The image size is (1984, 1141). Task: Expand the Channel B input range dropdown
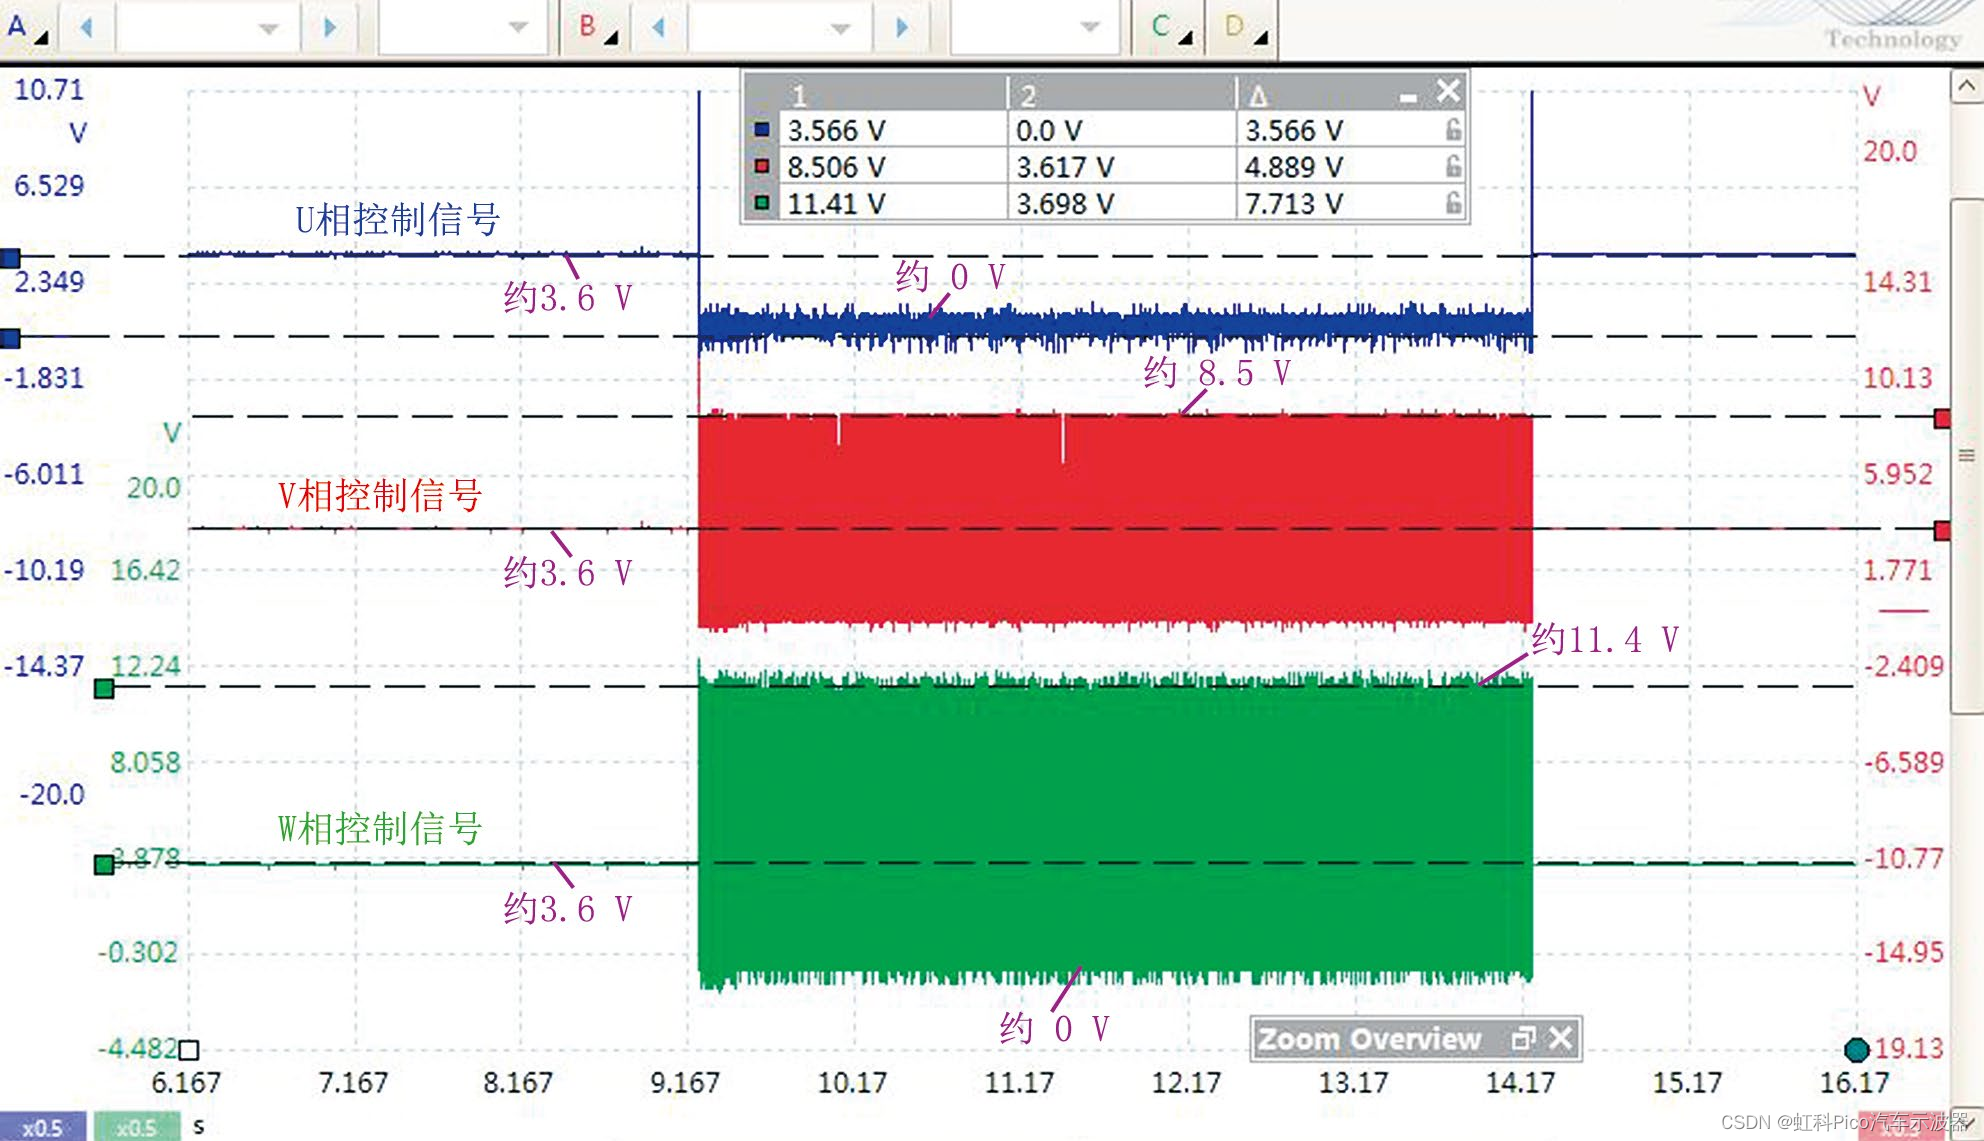pyautogui.click(x=840, y=28)
